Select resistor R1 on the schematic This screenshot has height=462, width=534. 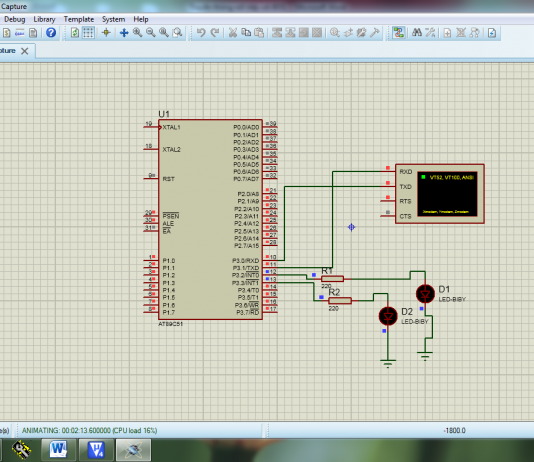click(332, 279)
